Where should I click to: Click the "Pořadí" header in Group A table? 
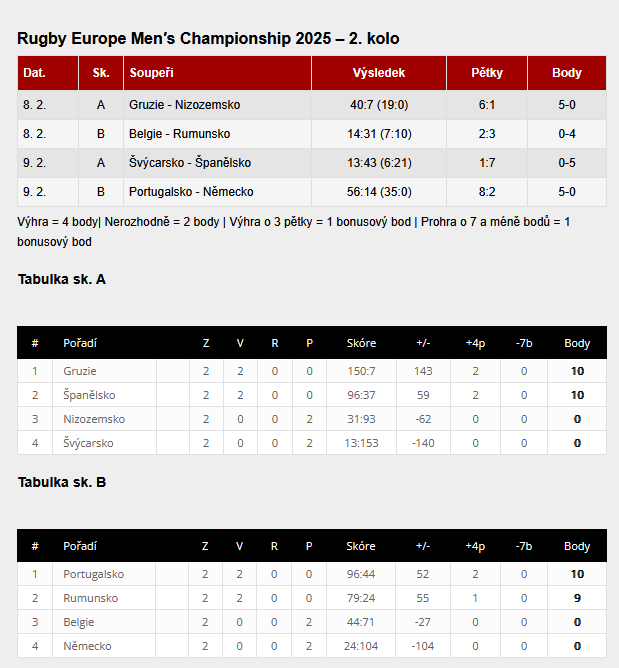point(80,343)
